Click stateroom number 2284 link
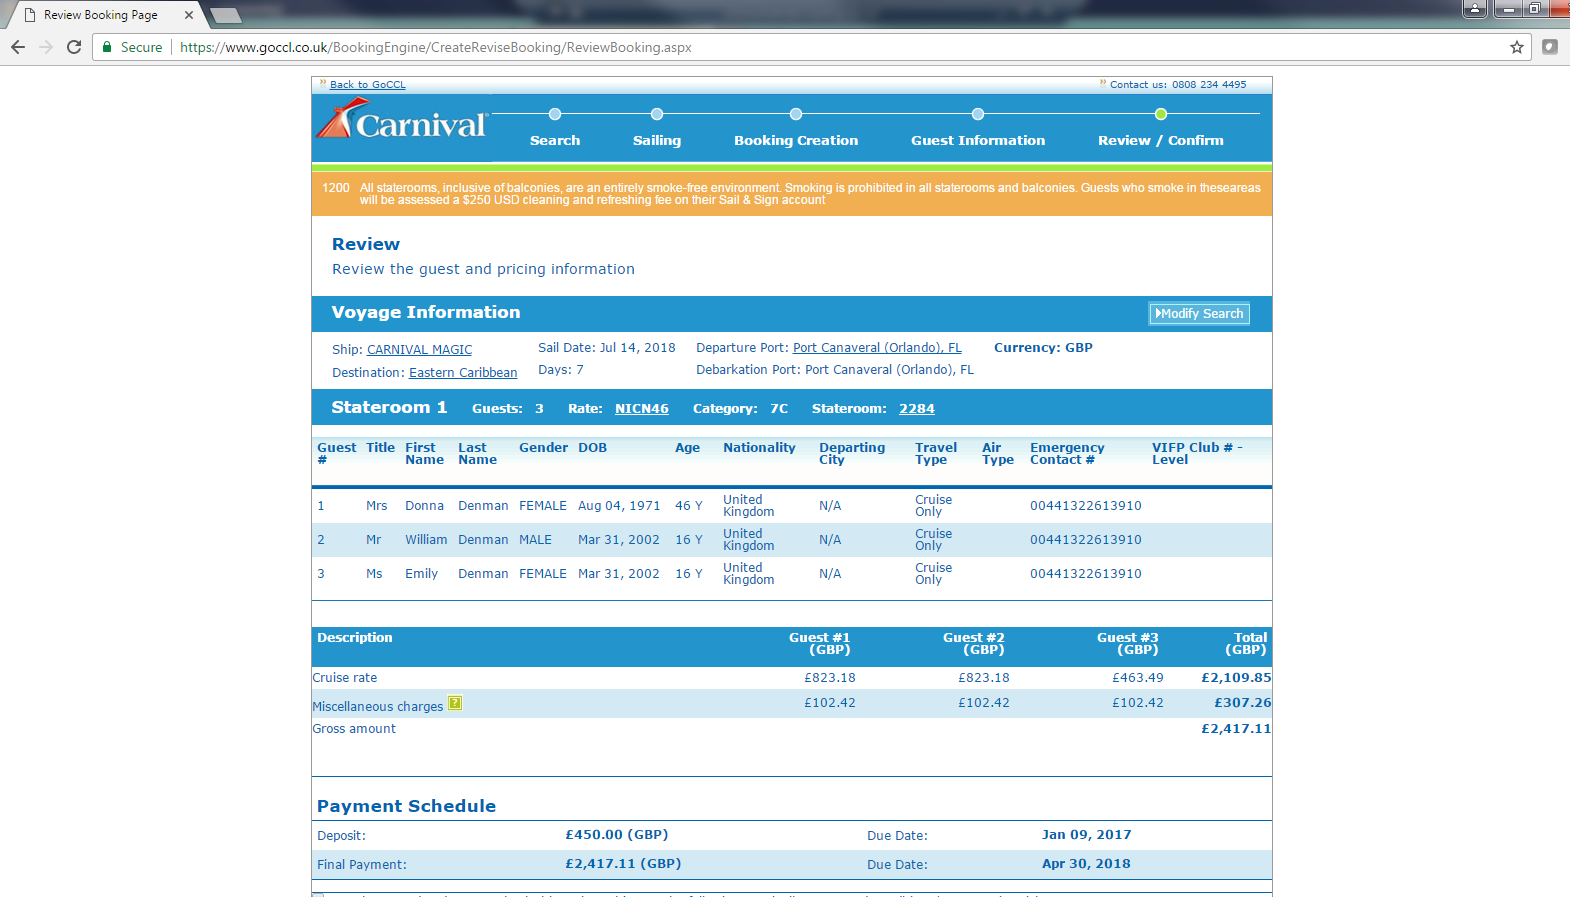Screen dimensions: 1570x897 (917, 409)
